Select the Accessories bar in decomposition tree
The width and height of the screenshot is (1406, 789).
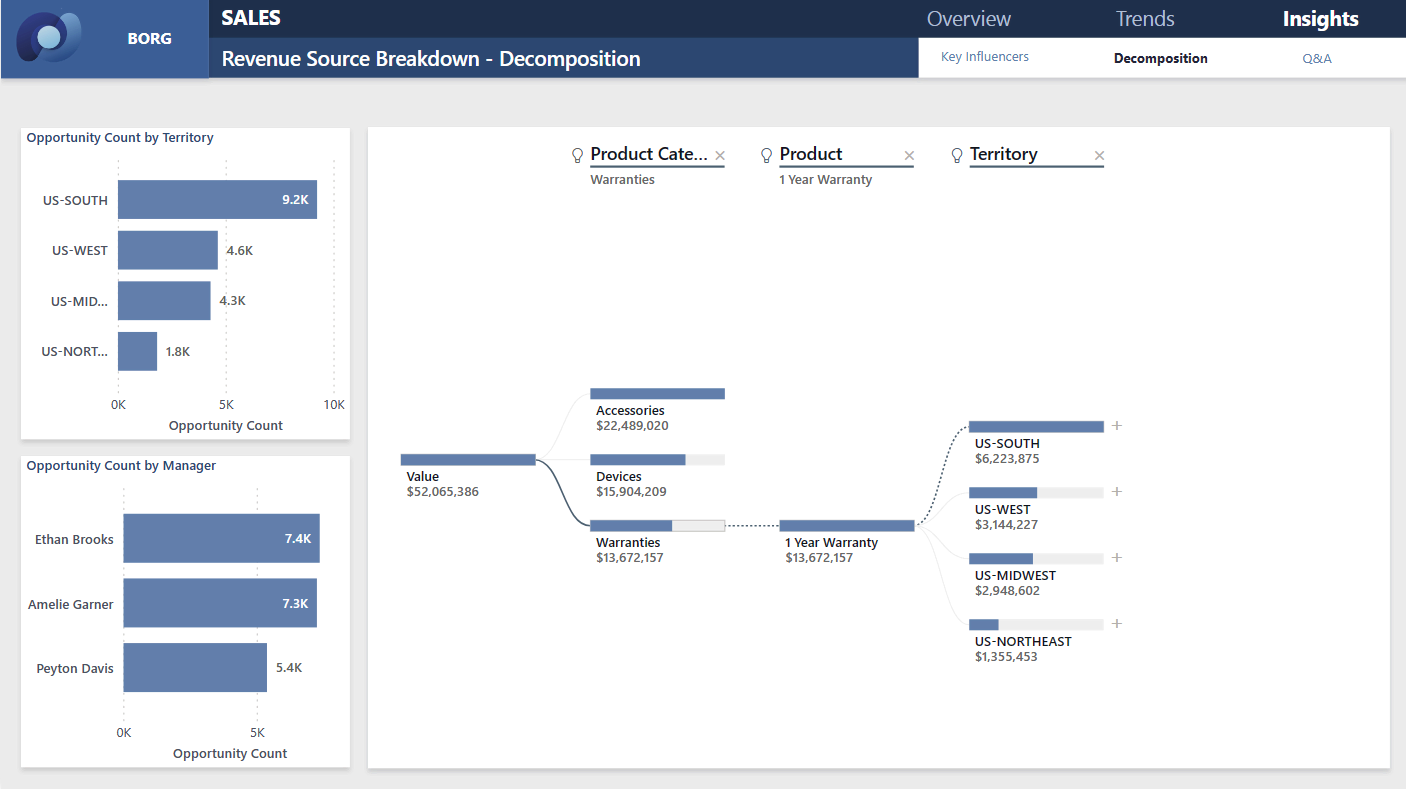click(x=657, y=394)
